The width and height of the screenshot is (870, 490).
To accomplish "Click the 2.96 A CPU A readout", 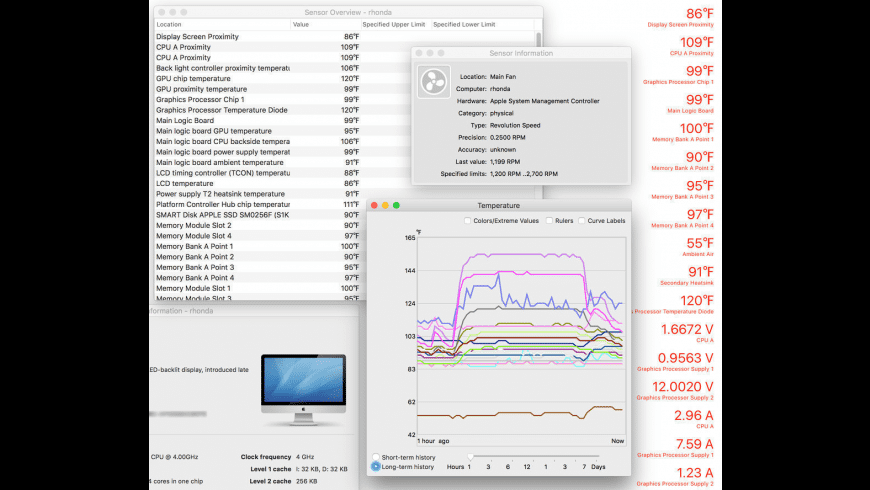I will coord(694,420).
